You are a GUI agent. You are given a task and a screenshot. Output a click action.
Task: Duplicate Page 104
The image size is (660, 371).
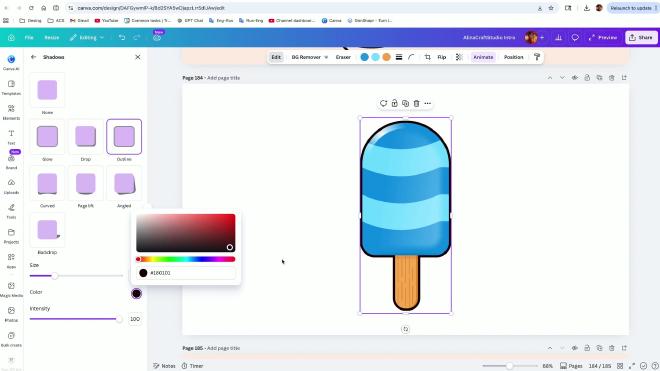click(x=599, y=78)
